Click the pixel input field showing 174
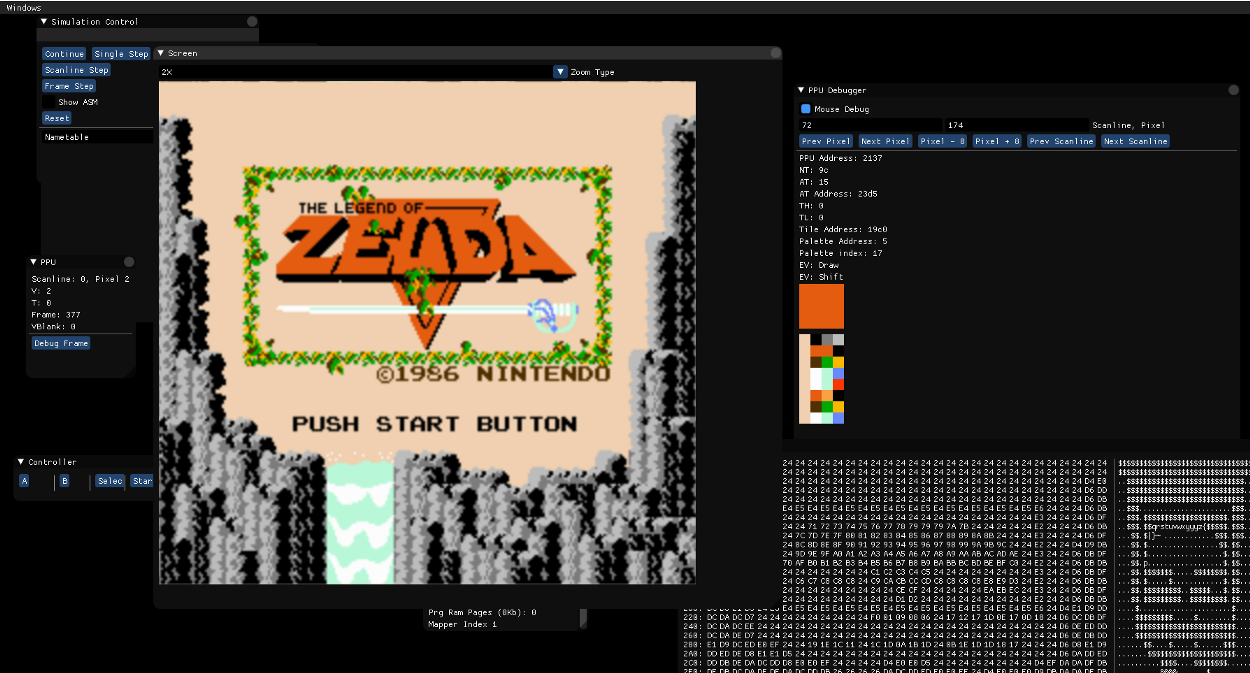Viewport: 1250px width, 673px height. click(1015, 125)
